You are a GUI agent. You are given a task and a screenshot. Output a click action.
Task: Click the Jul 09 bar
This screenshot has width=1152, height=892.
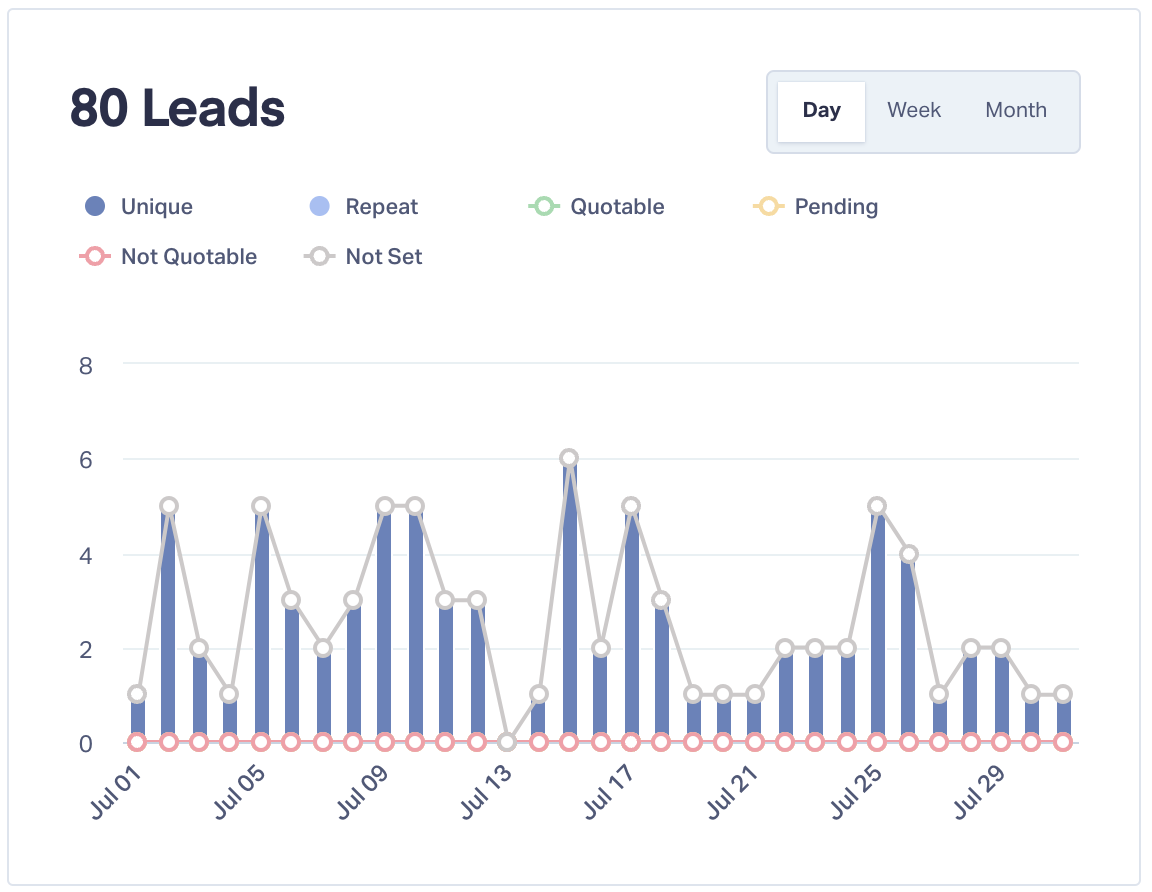(x=384, y=625)
